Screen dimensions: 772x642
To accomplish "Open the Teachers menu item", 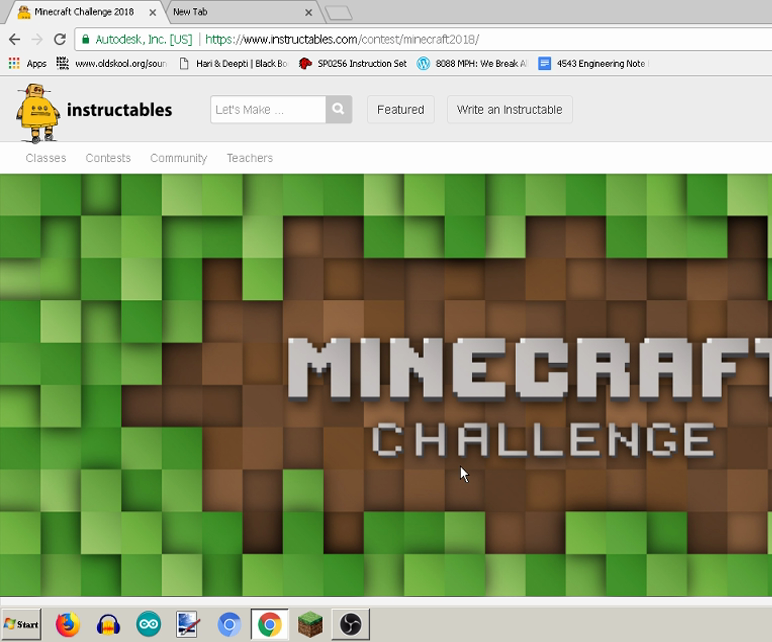I will [x=250, y=158].
